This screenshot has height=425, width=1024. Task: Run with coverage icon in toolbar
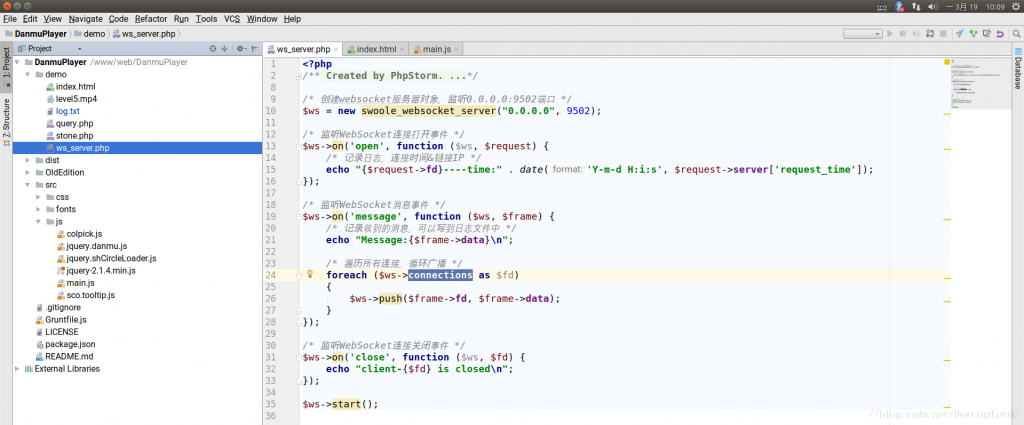pyautogui.click(x=917, y=33)
